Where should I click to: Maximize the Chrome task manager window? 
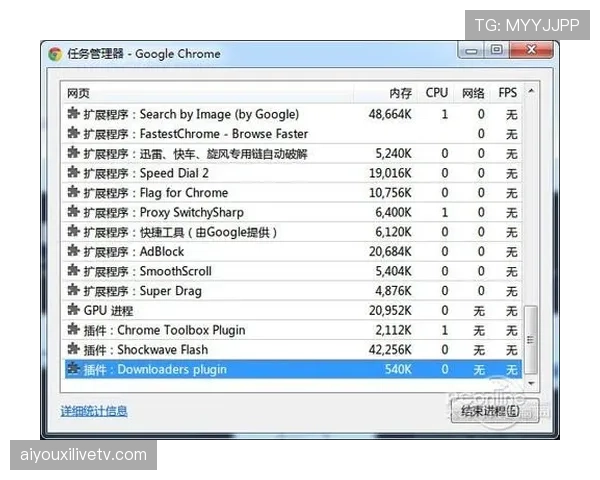497,50
